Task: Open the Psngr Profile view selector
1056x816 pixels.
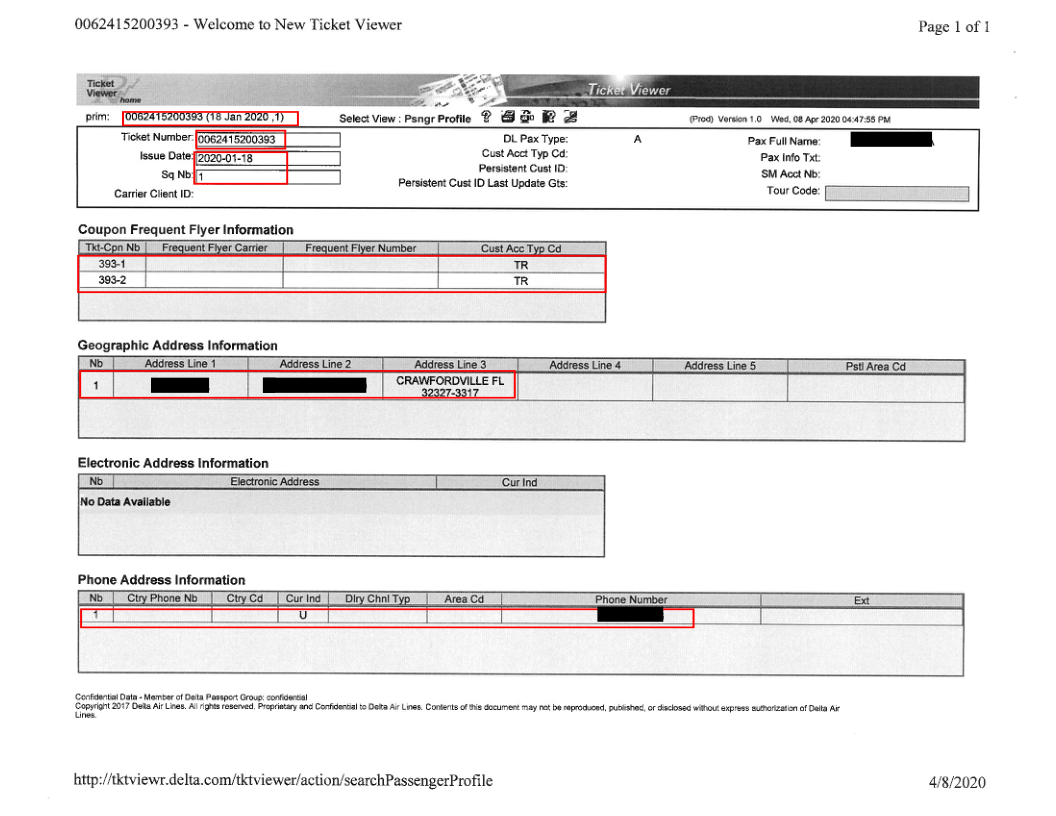Action: click(x=436, y=119)
